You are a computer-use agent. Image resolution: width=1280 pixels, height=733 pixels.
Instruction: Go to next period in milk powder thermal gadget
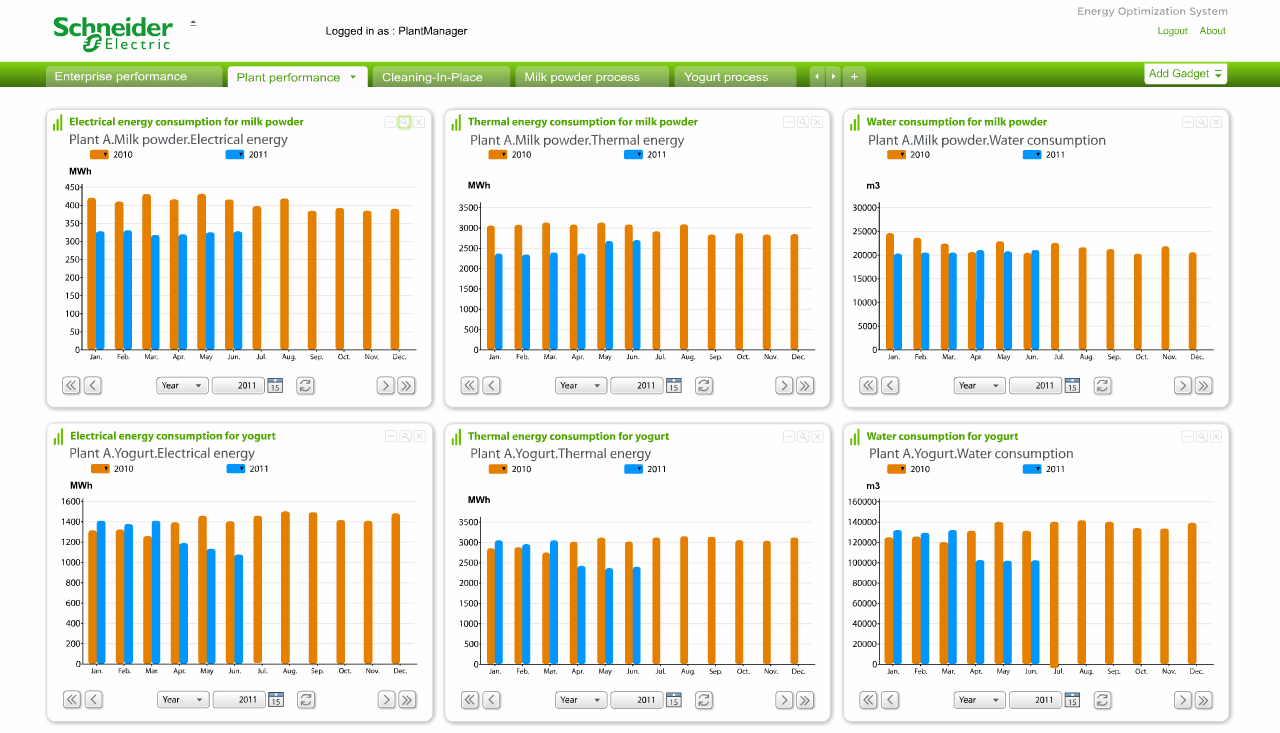pyautogui.click(x=784, y=385)
